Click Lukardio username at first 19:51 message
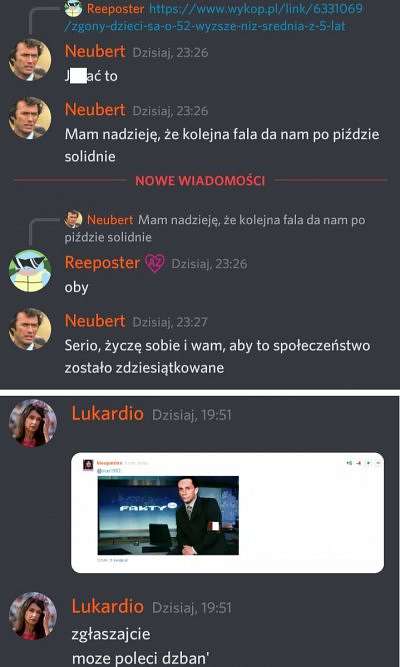The image size is (400, 667). pos(108,413)
